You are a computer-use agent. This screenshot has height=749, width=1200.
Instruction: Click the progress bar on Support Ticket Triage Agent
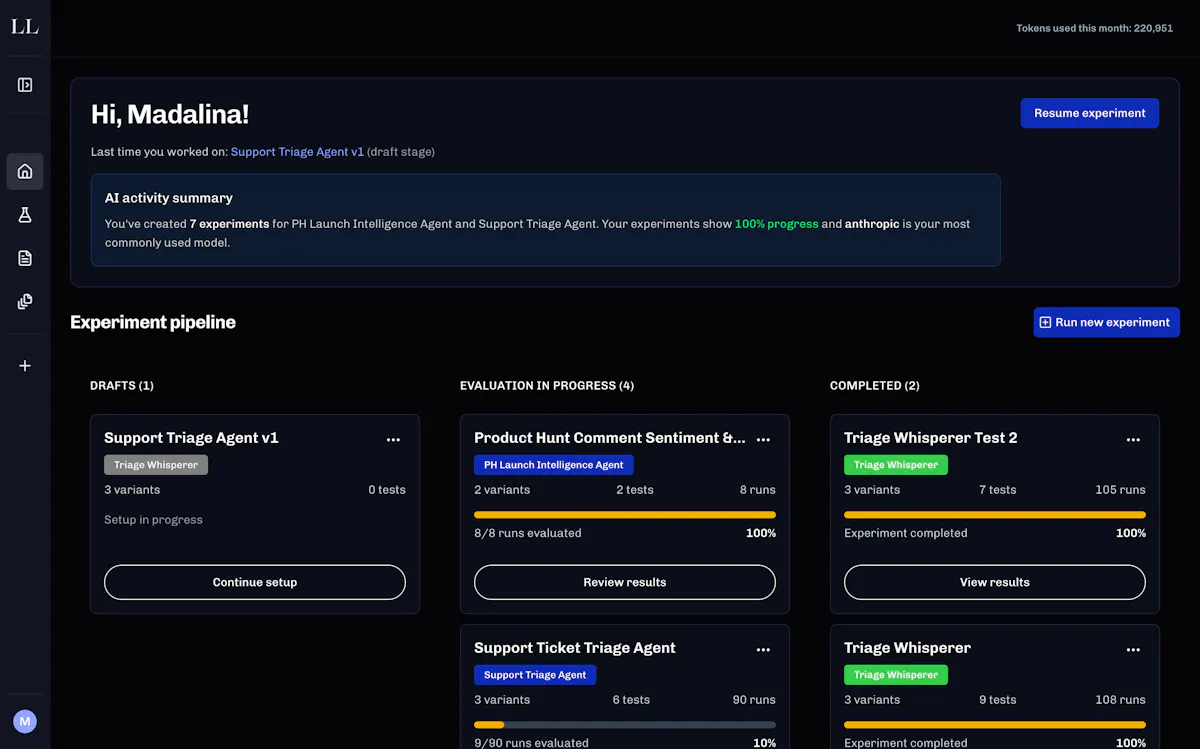click(x=625, y=725)
